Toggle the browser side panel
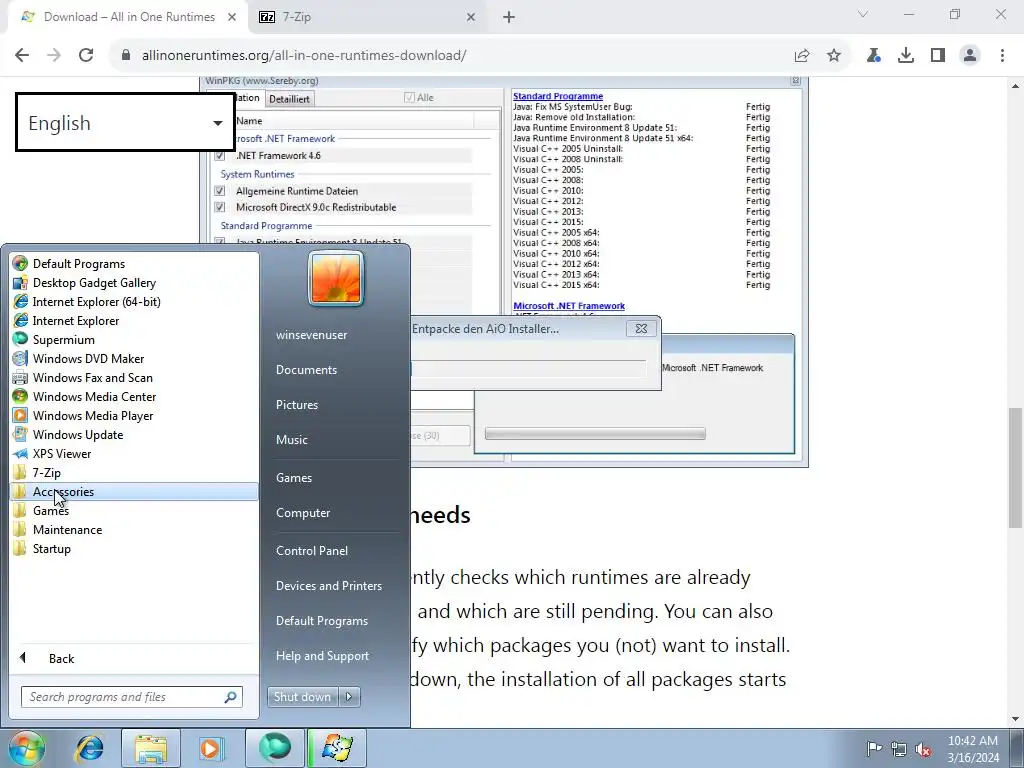This screenshot has width=1024, height=768. pyautogui.click(x=938, y=56)
